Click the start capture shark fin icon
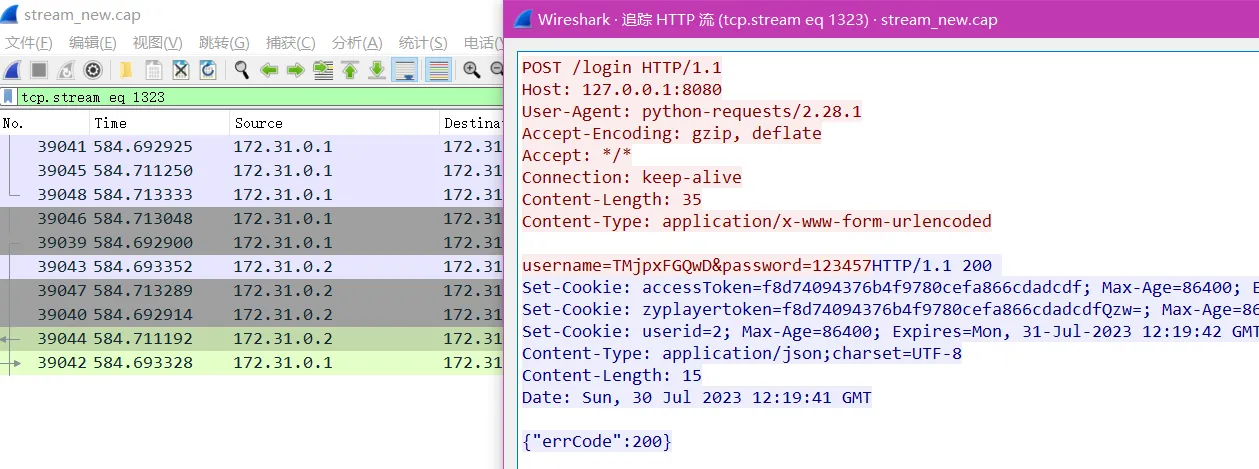The image size is (1259, 469). (12, 70)
